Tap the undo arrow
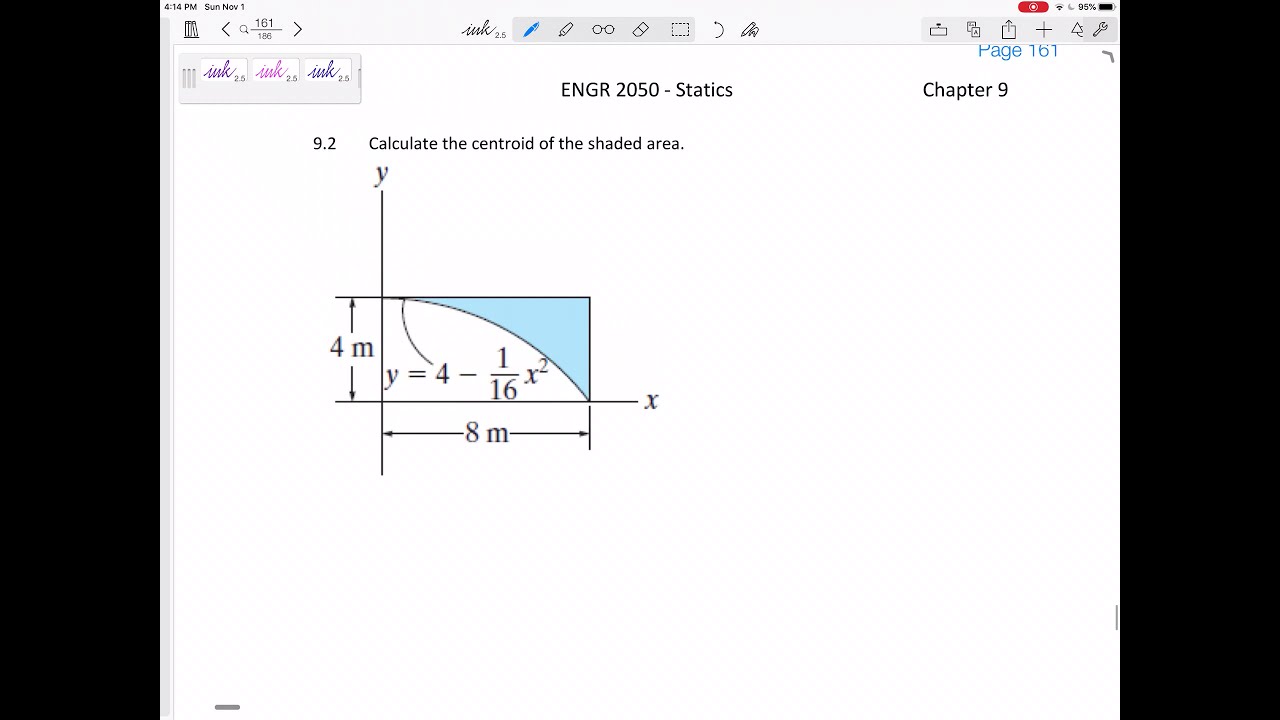This screenshot has width=1280, height=720. click(717, 30)
